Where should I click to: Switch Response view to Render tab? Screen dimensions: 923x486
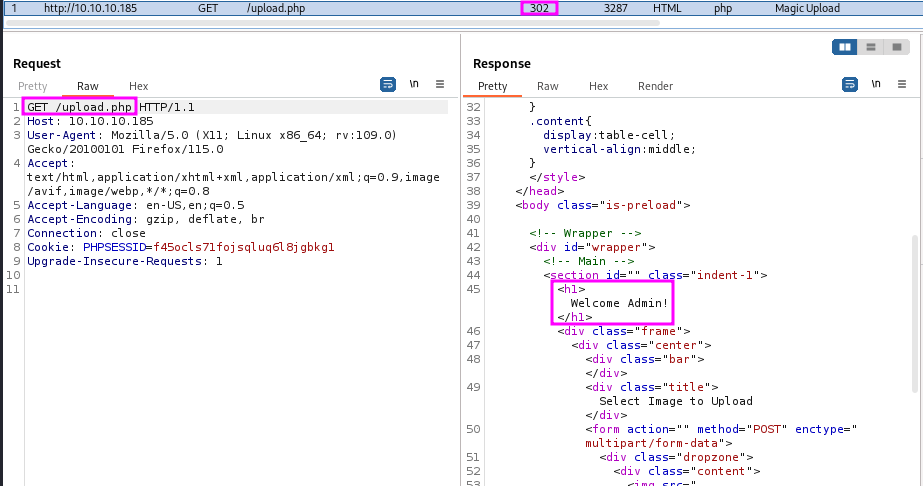coord(655,86)
